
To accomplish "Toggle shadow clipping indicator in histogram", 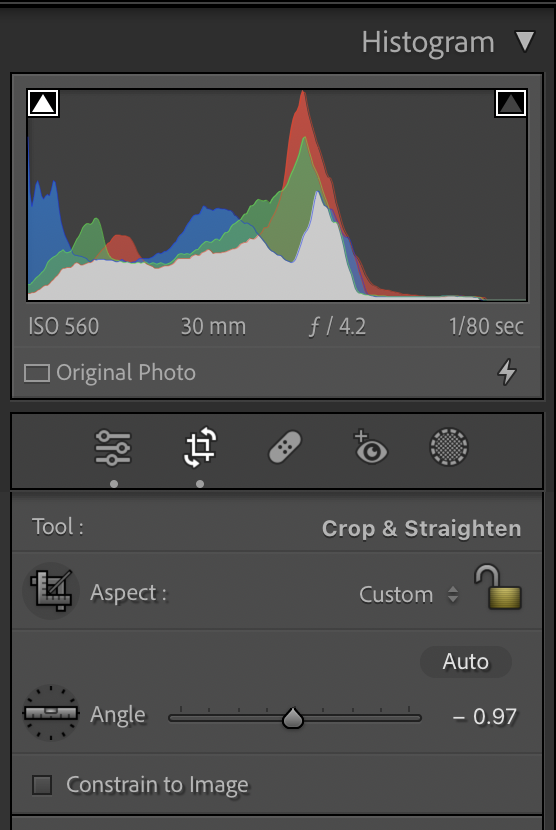I will 43,103.
